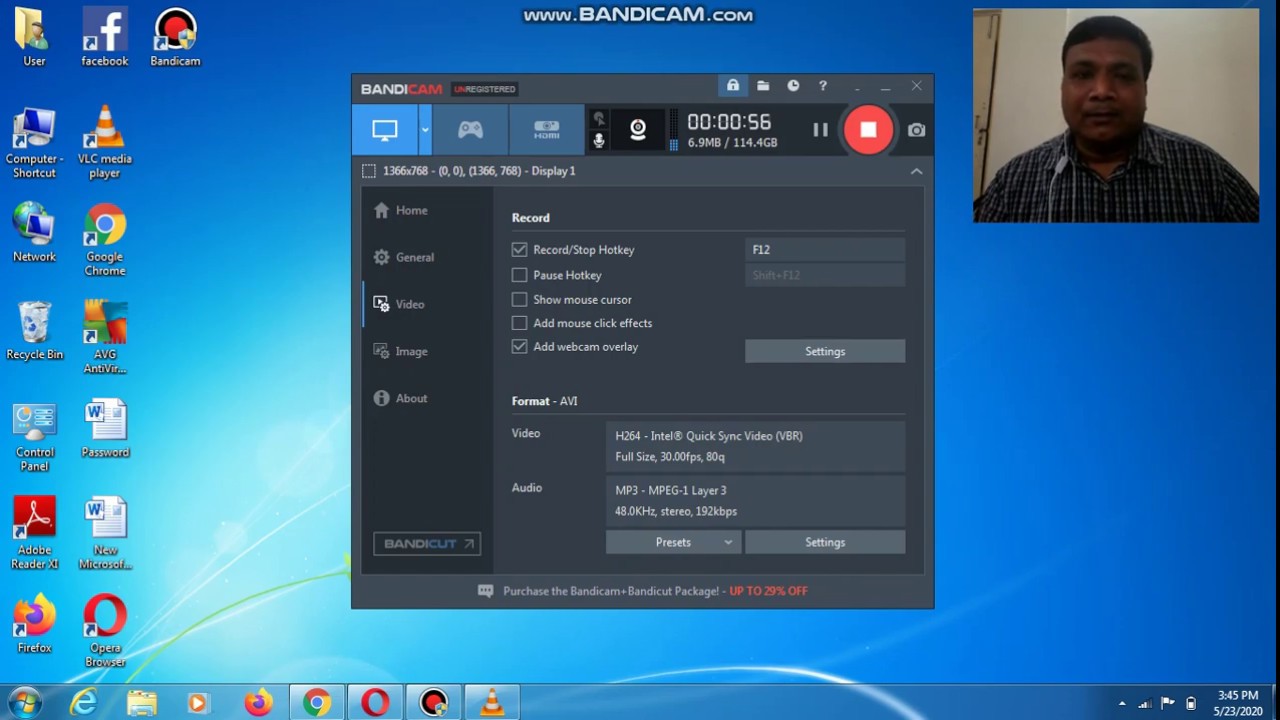Launch Internet Explorer from taskbar

pyautogui.click(x=83, y=704)
